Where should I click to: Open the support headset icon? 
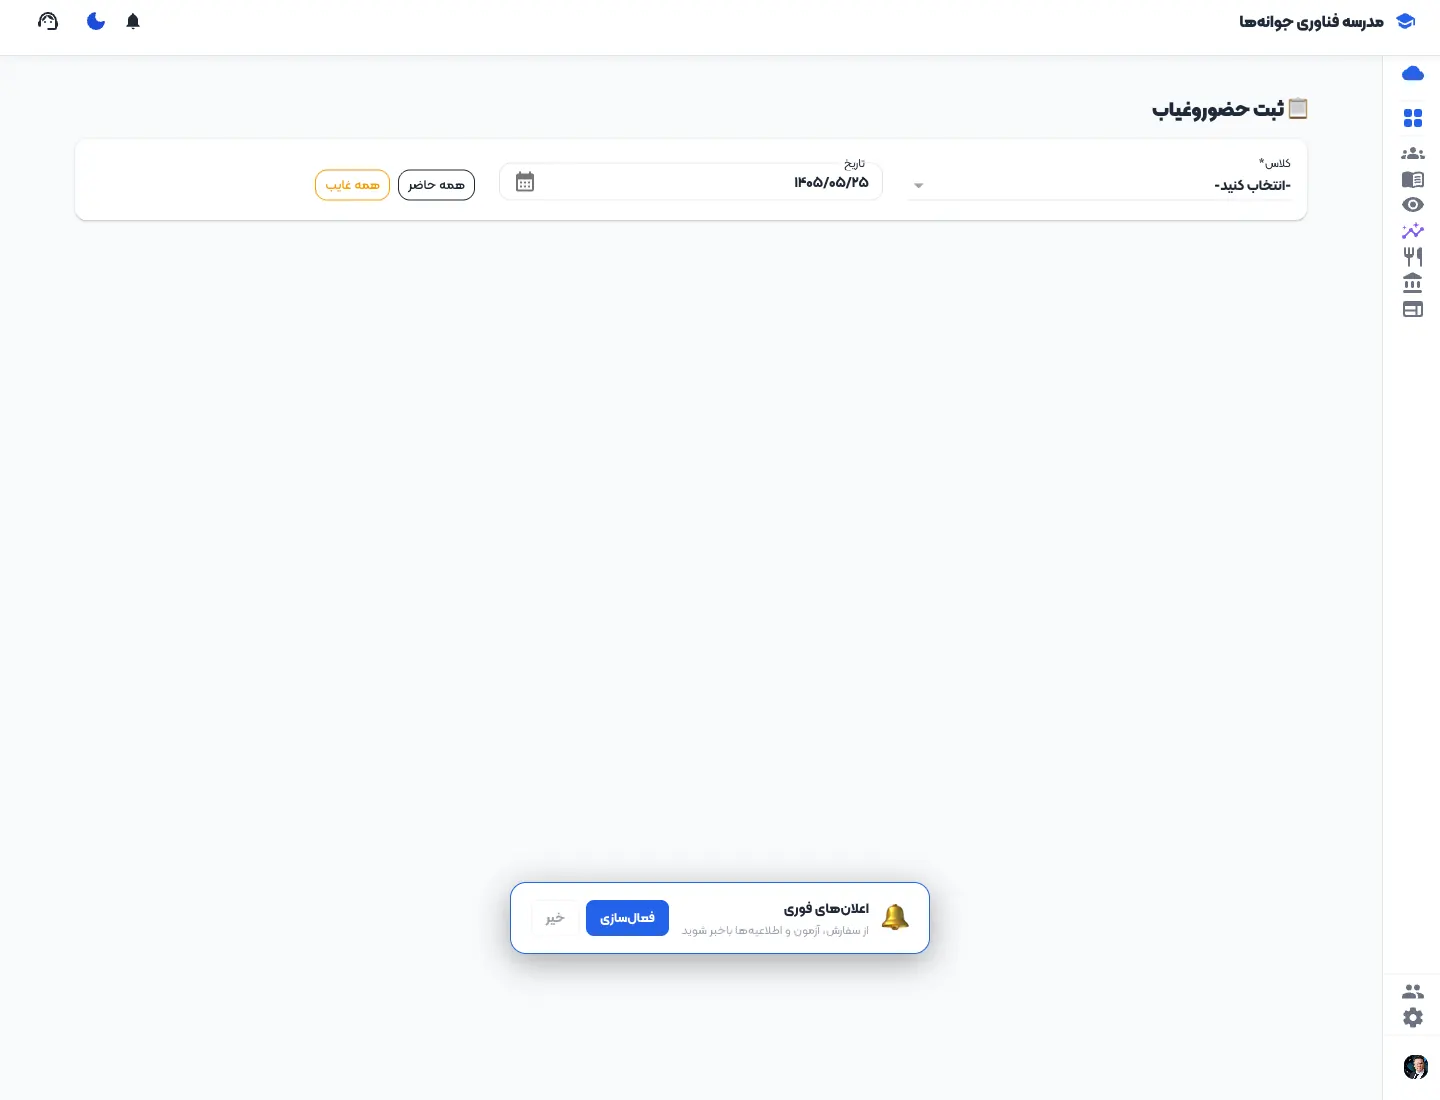point(48,21)
